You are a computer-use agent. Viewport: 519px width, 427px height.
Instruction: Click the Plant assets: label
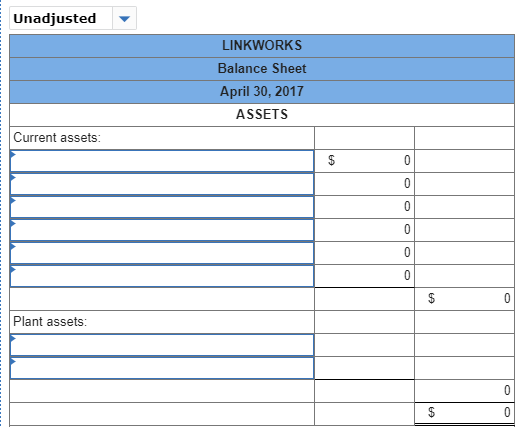(50, 322)
